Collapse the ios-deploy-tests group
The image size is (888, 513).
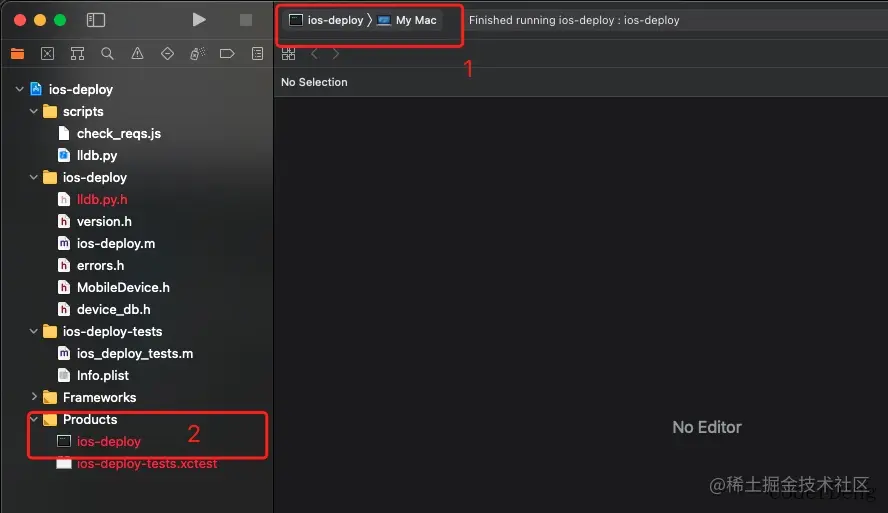click(34, 331)
